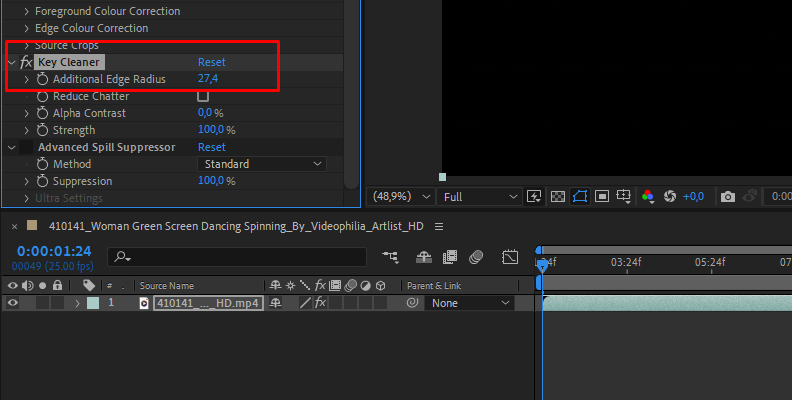Screen dimensions: 792x400
Task: Toggle the shy switch on layer 1
Action: 275,303
